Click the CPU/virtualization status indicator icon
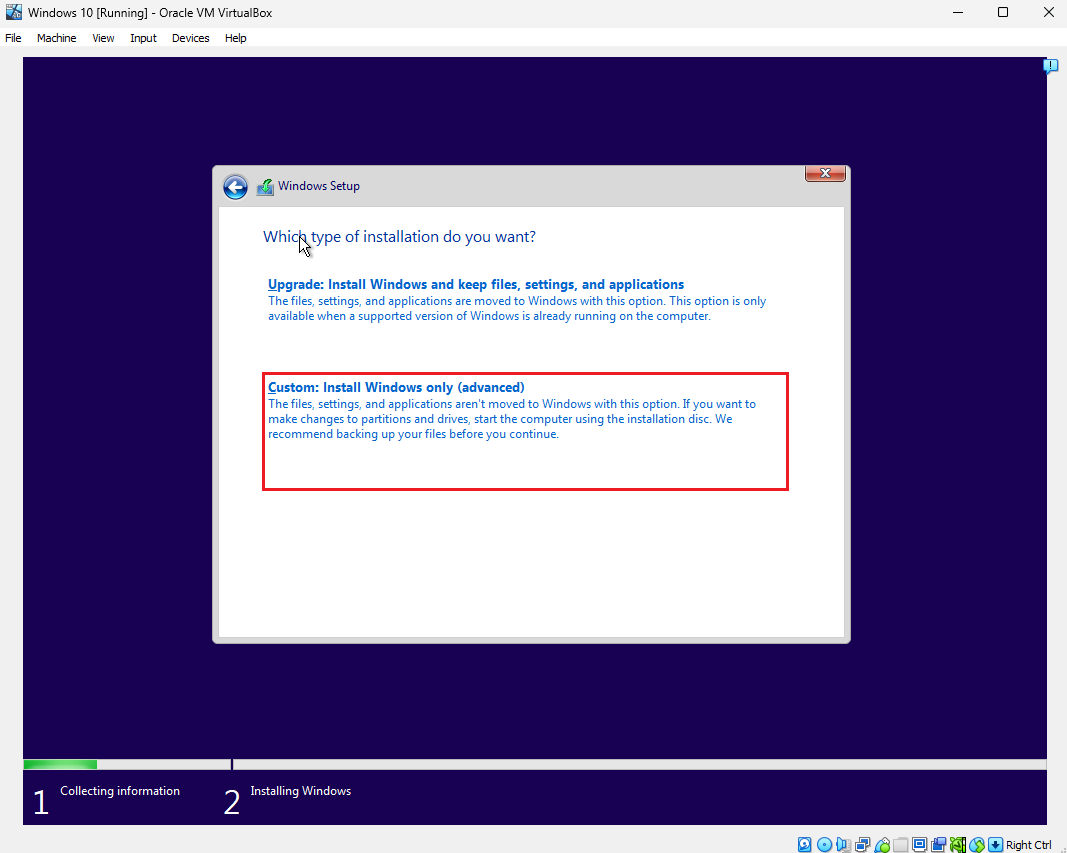This screenshot has width=1067, height=853. (957, 845)
